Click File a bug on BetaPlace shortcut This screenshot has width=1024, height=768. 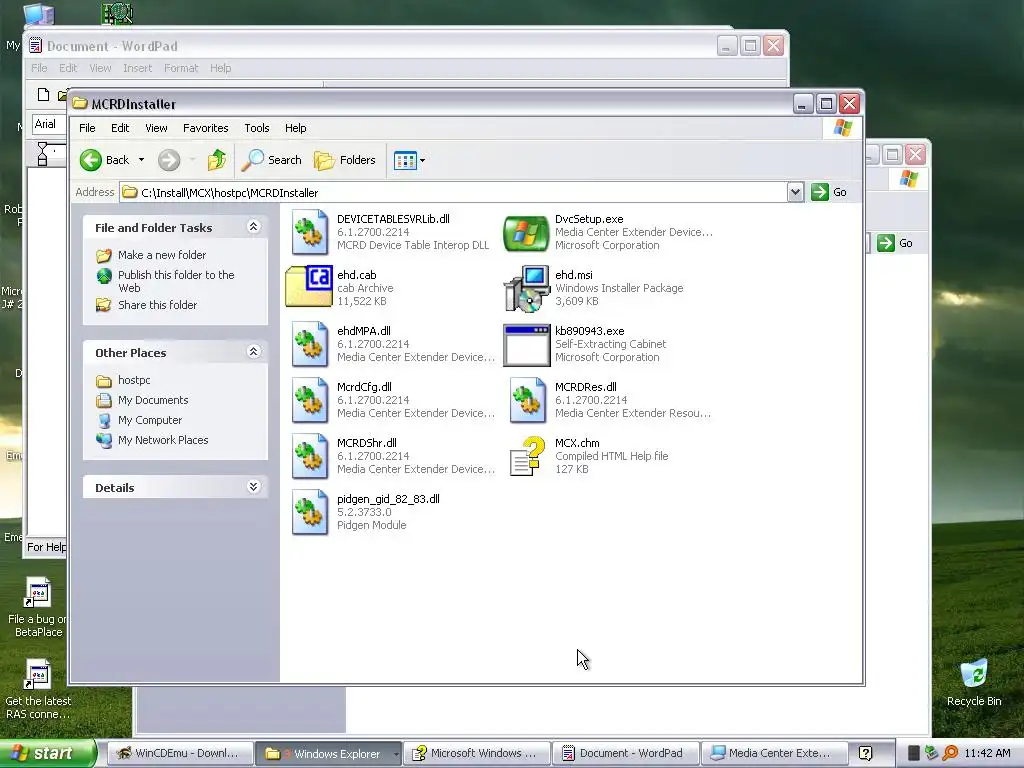pos(37,607)
